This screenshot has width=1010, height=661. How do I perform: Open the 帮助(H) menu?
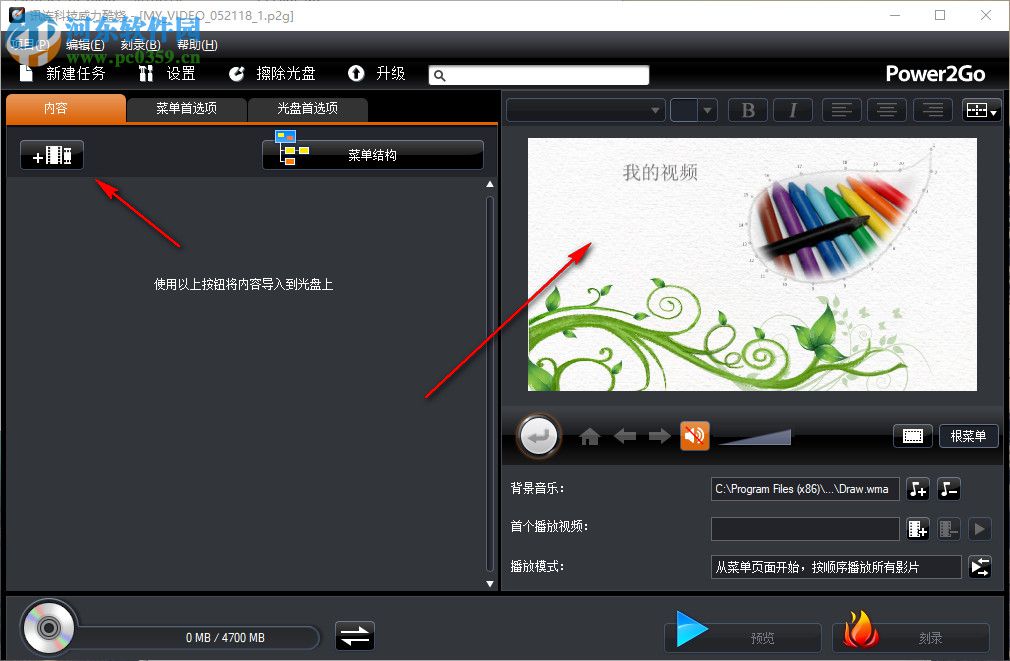click(x=196, y=44)
